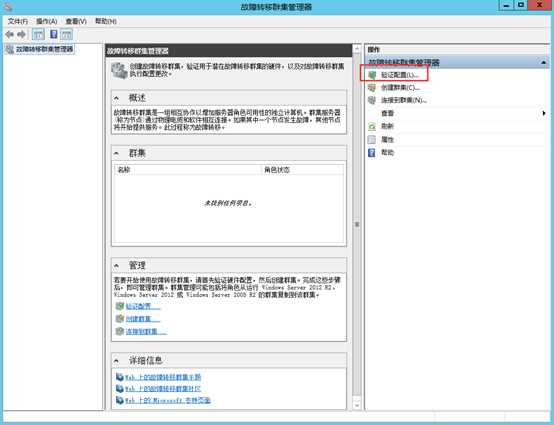Viewport: 554px width, 425px height.
Task: Click the cluster icon in the overview header
Action: pyautogui.click(x=119, y=70)
